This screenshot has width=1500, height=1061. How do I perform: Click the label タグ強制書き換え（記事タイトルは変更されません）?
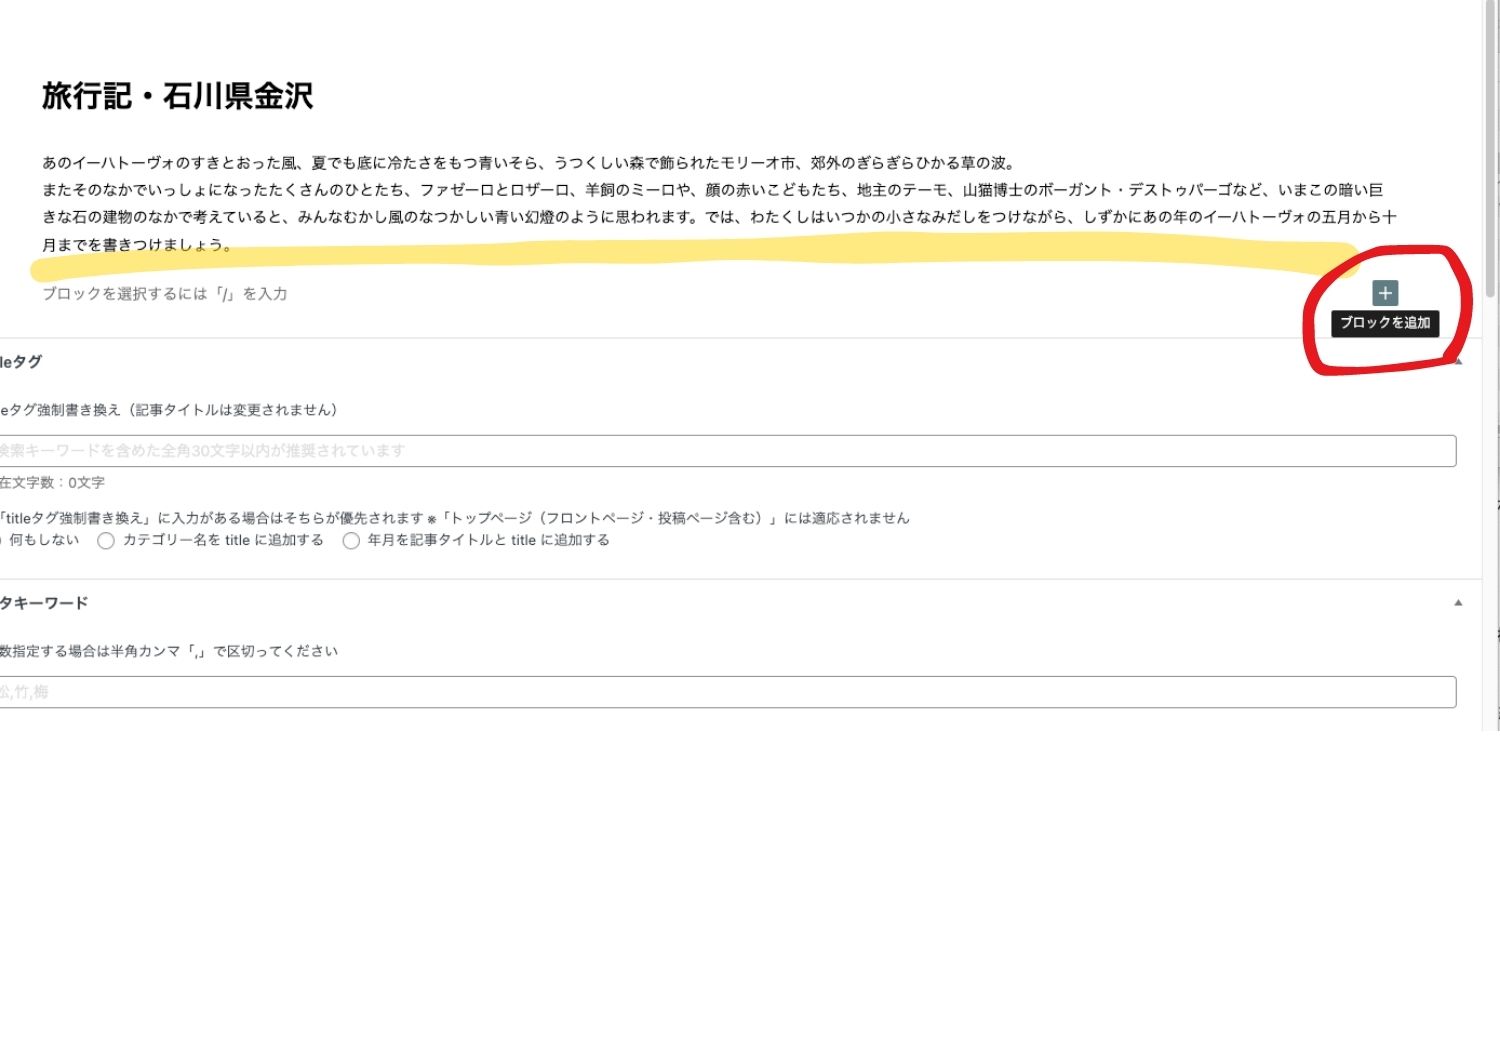pos(169,410)
